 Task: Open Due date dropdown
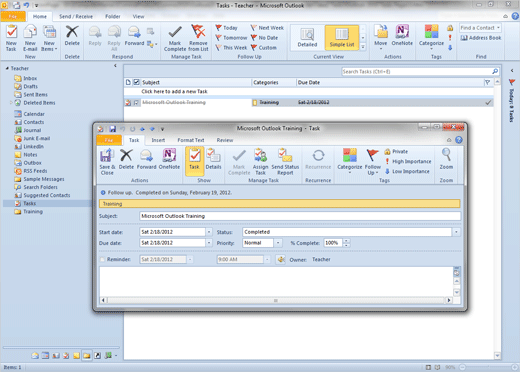pyautogui.click(x=209, y=243)
